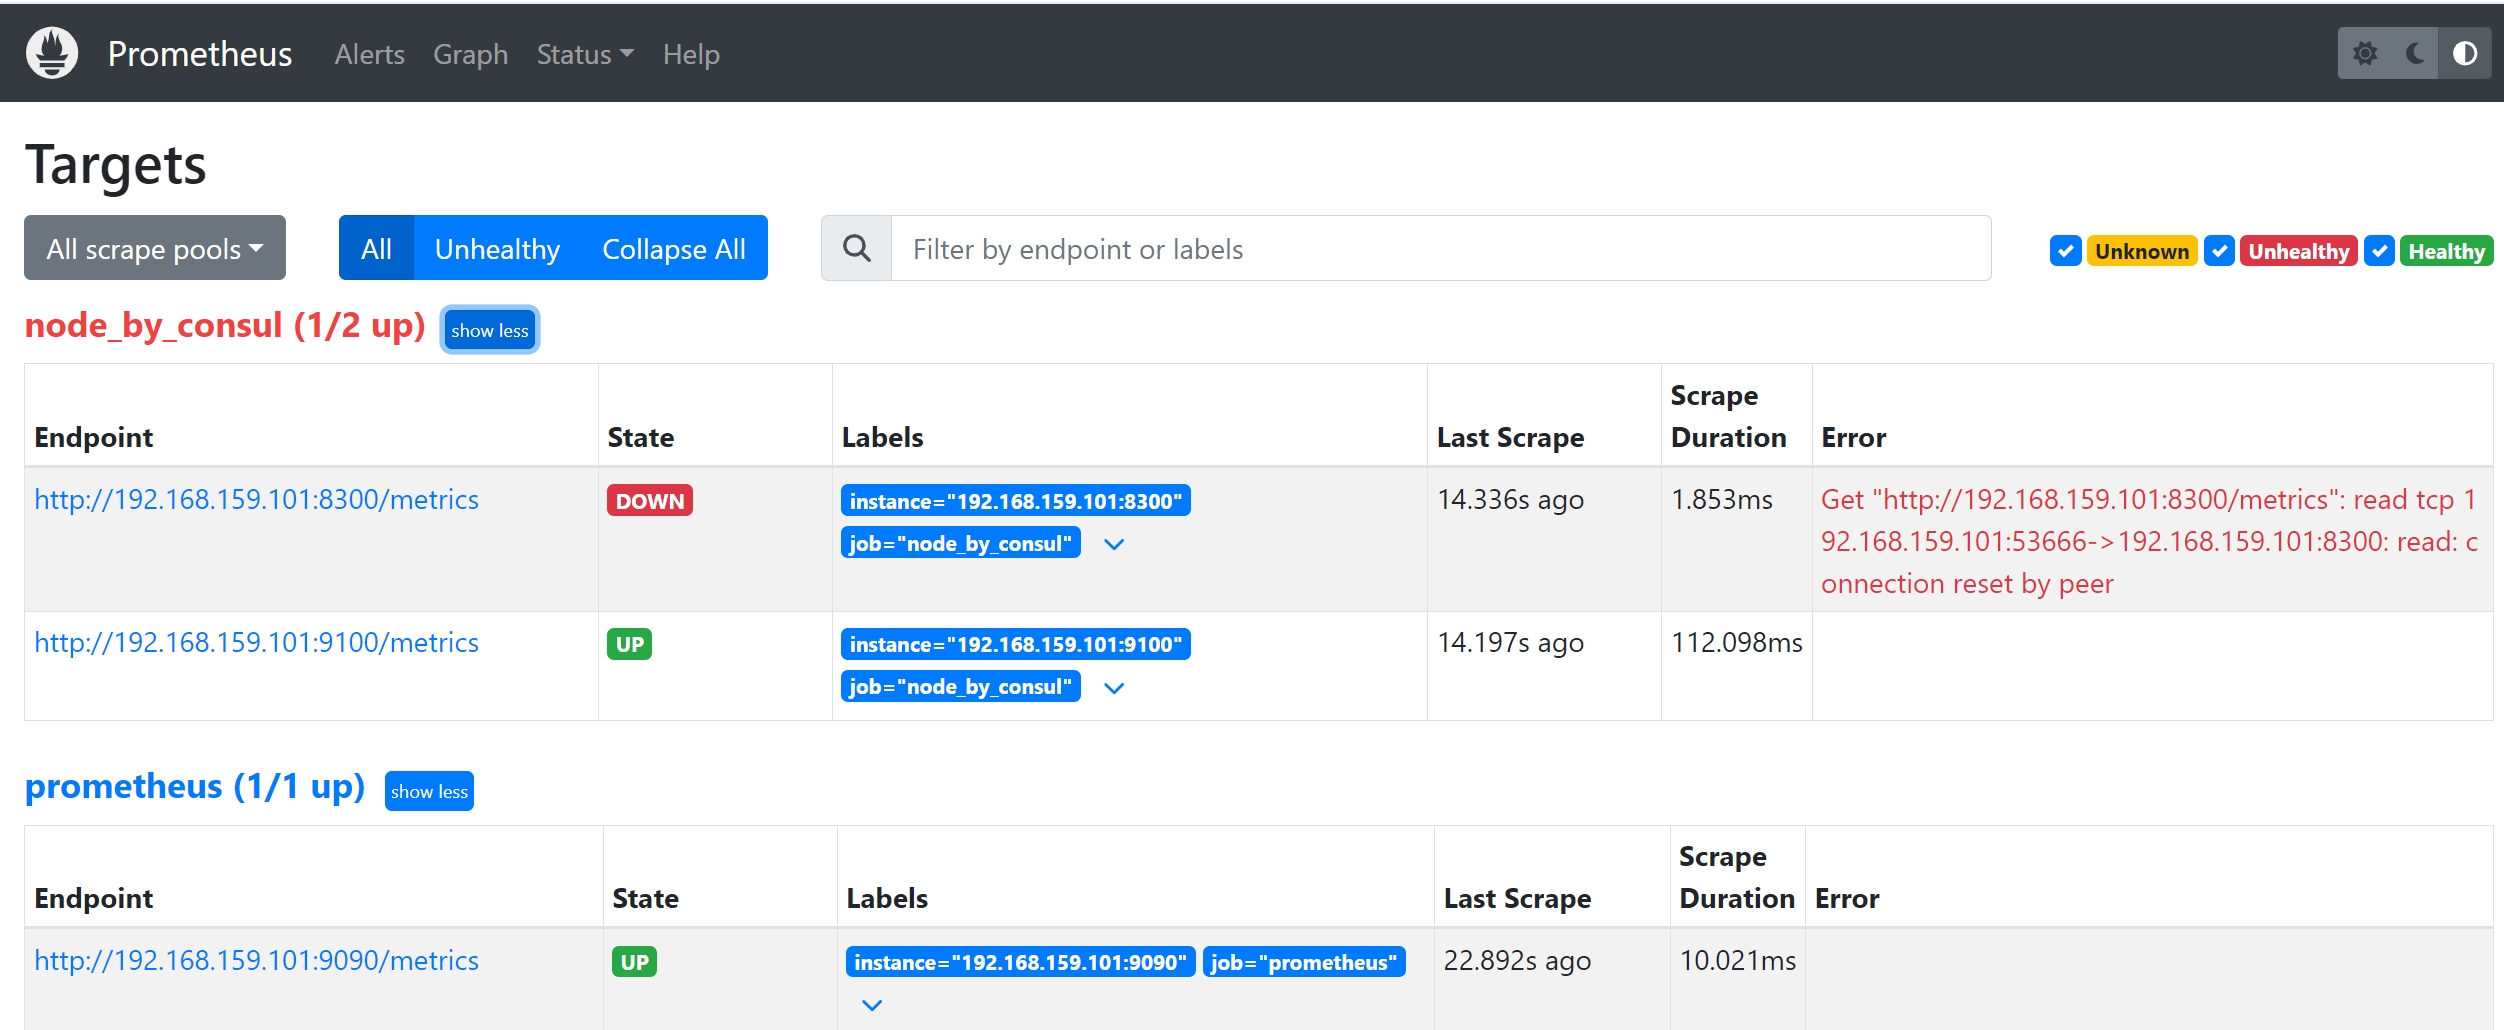
Task: Click the Healthy green filter badge
Action: click(x=2446, y=251)
